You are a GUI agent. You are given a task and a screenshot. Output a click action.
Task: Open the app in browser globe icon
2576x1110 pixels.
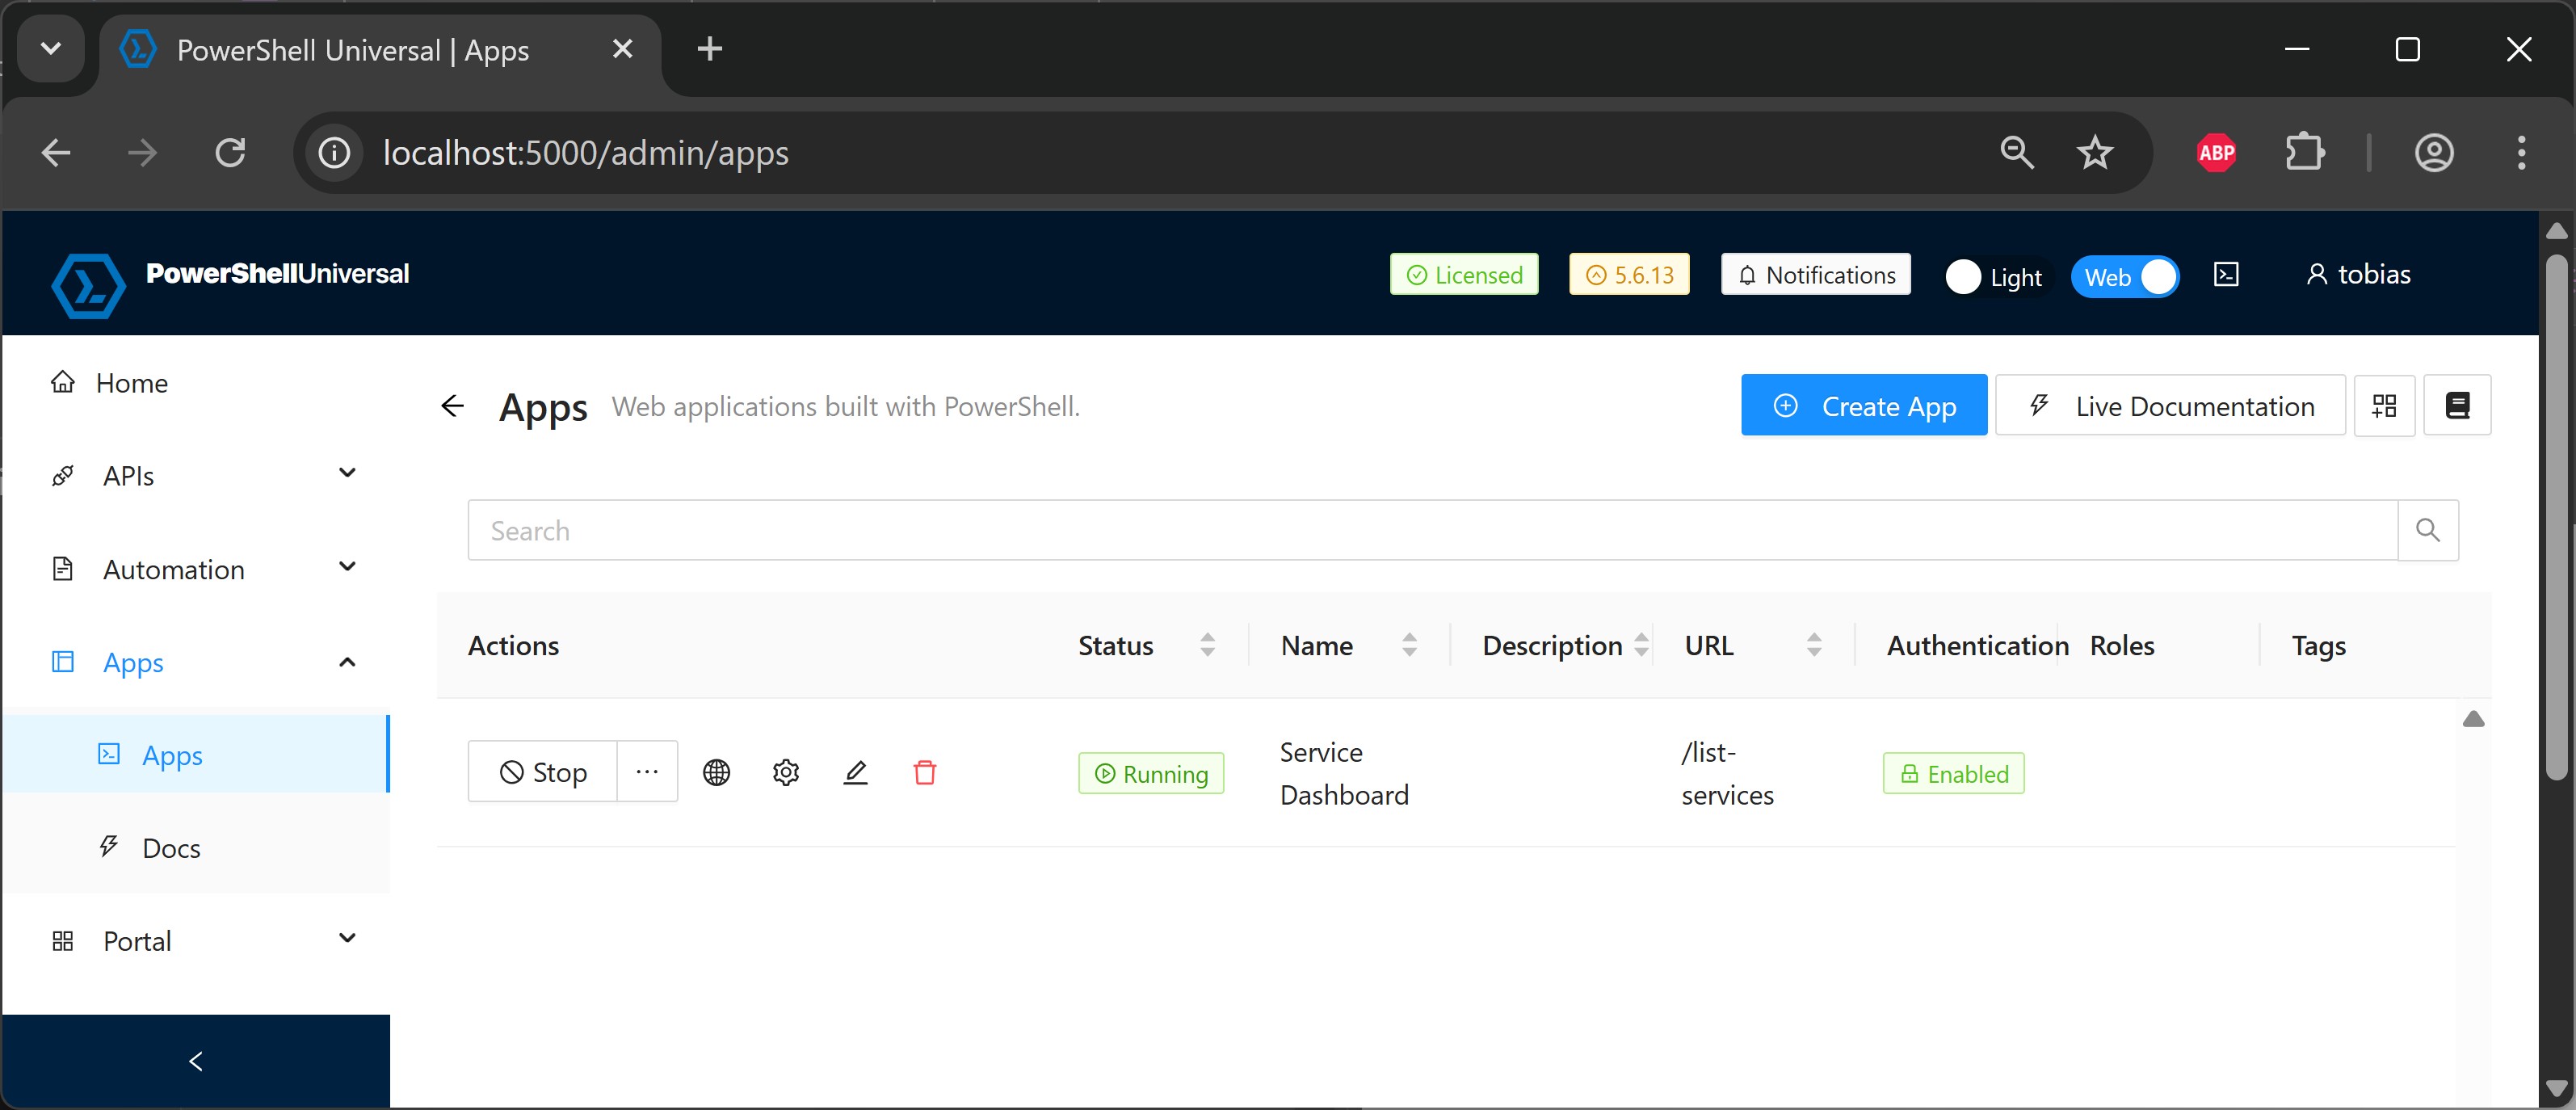[716, 772]
